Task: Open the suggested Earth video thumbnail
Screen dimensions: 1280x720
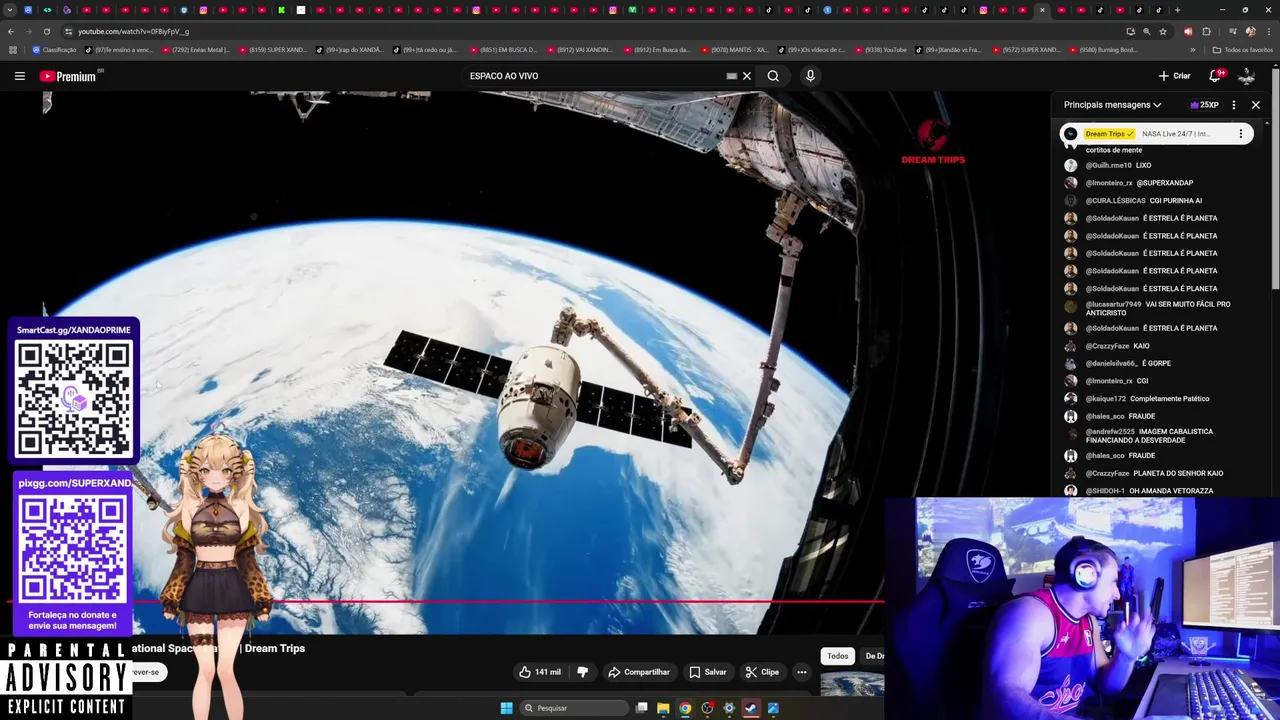Action: click(x=852, y=685)
